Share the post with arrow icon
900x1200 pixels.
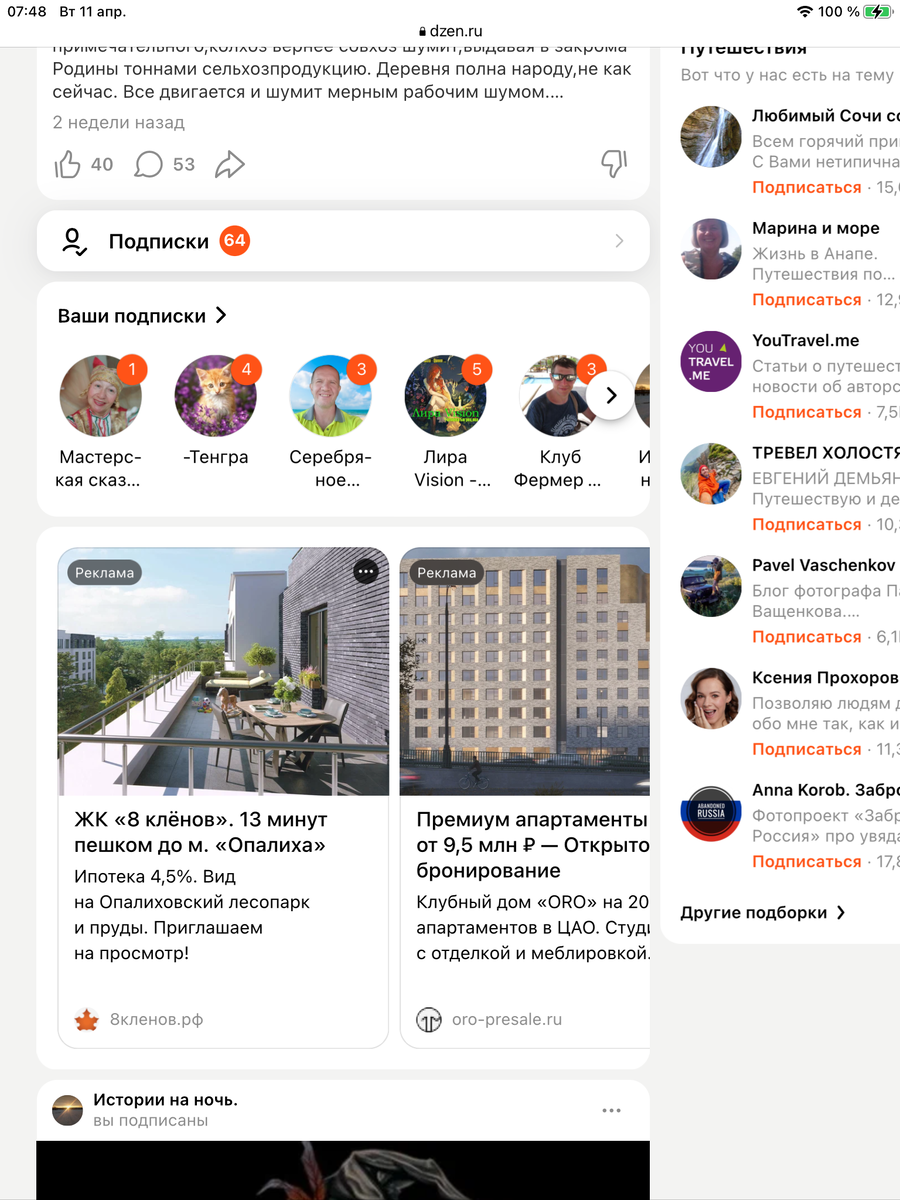click(230, 164)
